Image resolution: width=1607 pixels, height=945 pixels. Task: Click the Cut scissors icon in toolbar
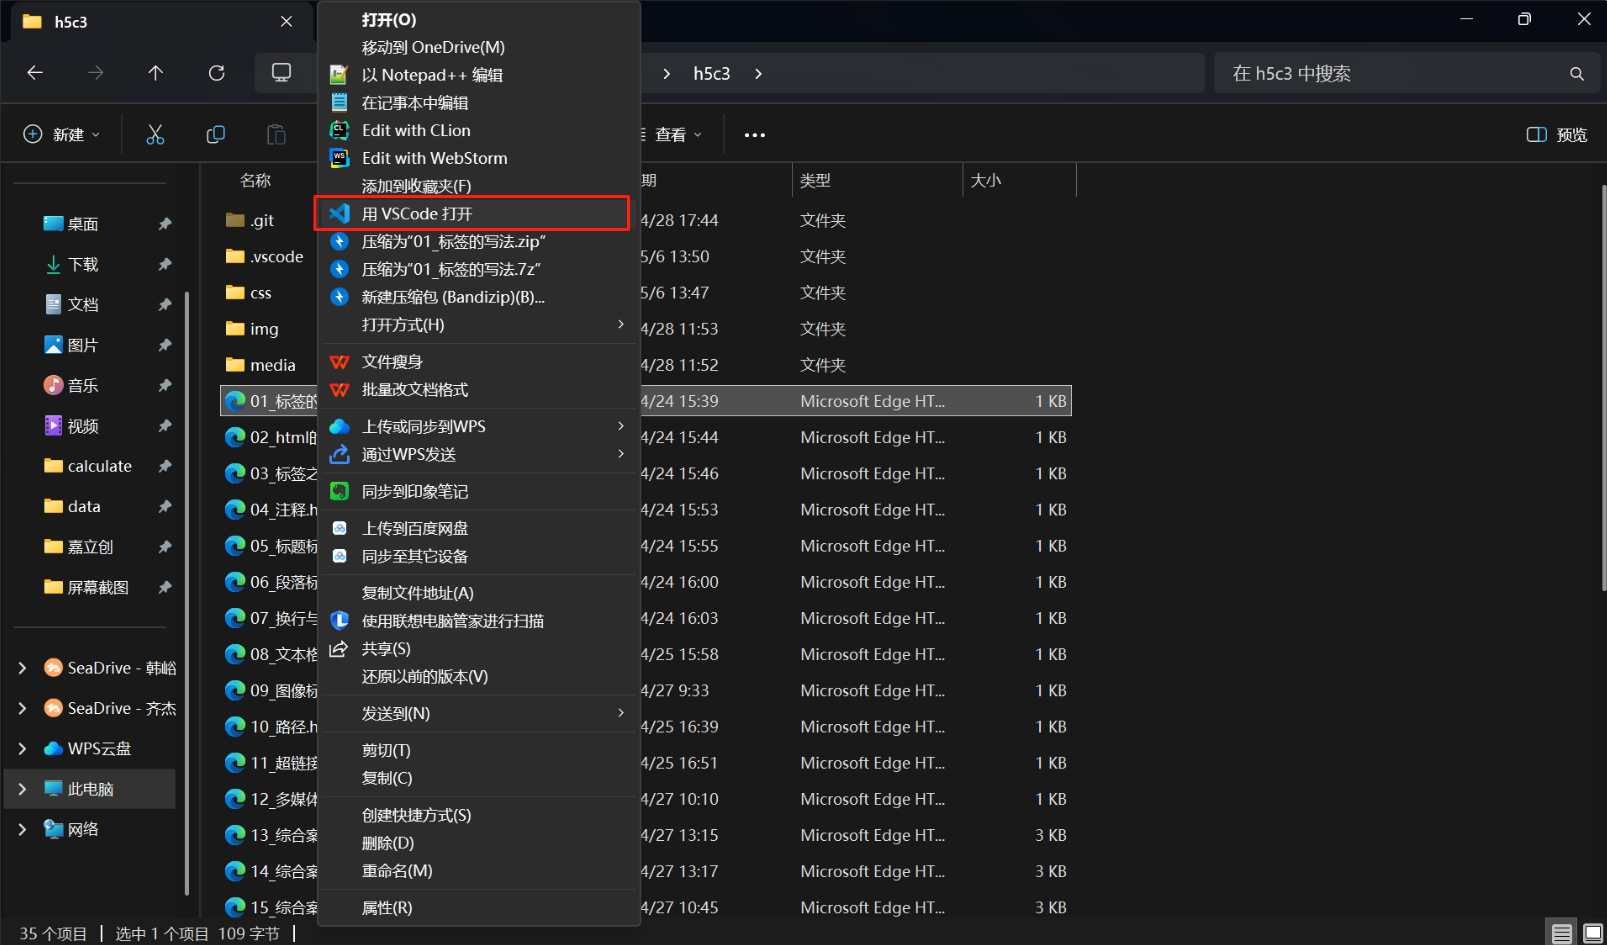click(155, 134)
